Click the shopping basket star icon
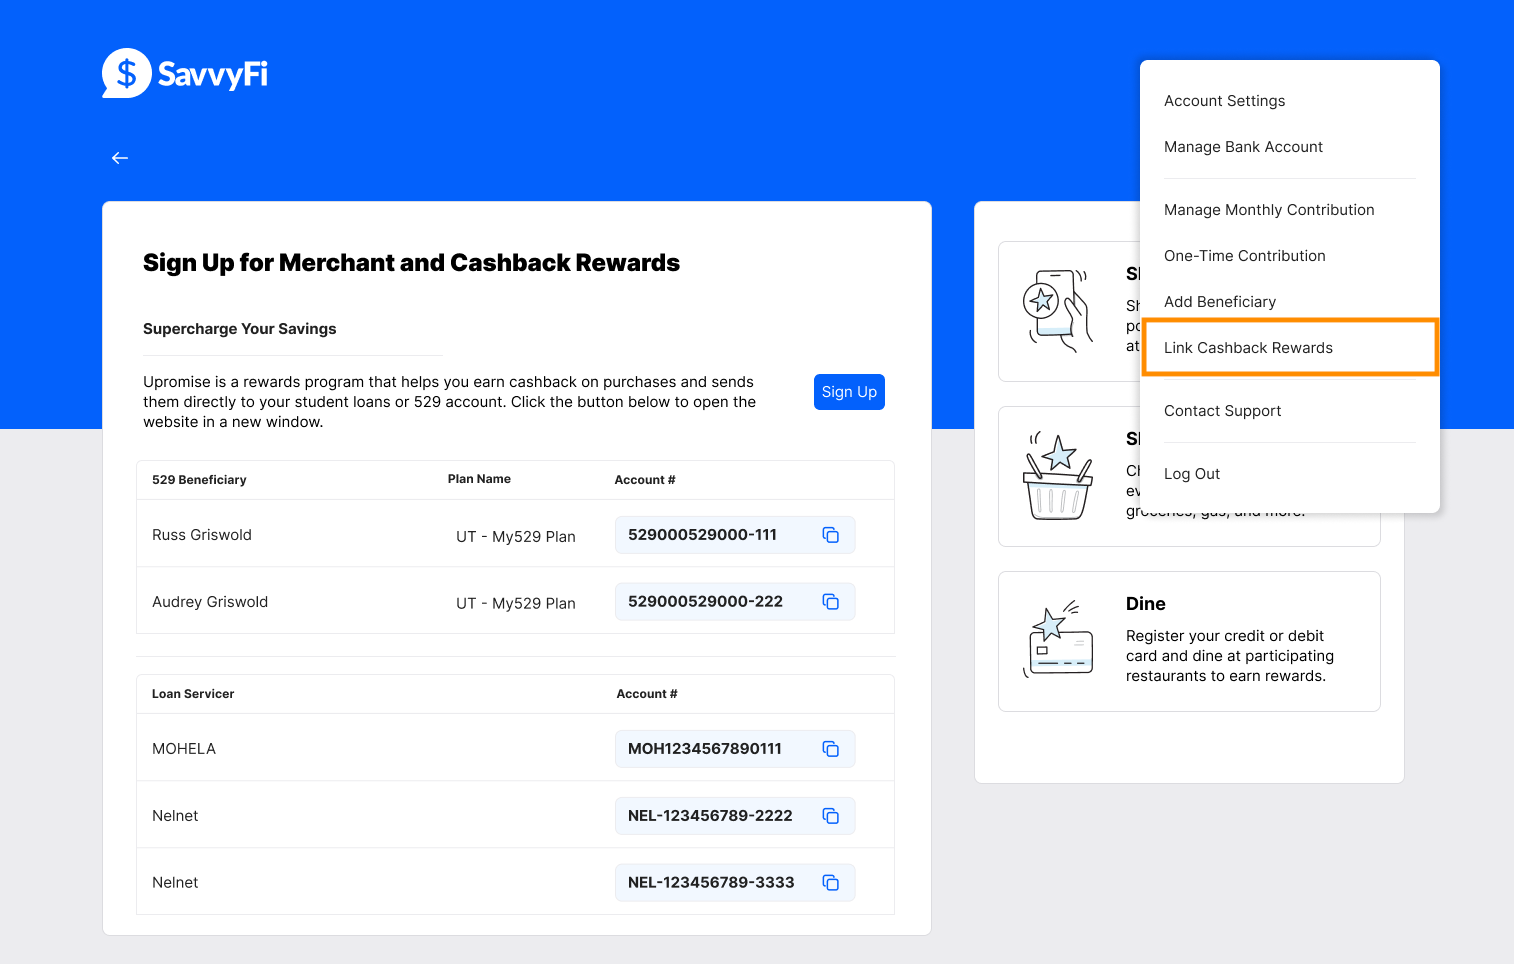Screen dimensions: 1514x964 pyautogui.click(x=1057, y=476)
